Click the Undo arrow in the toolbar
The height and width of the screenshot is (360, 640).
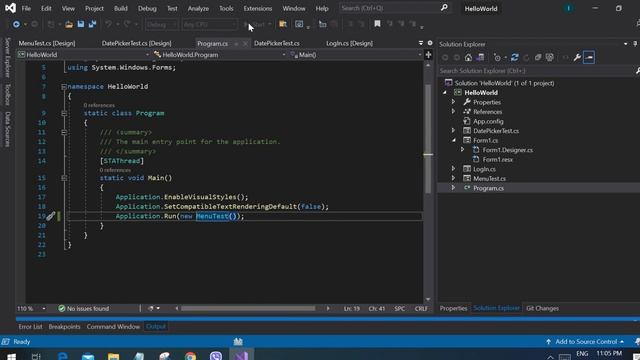pyautogui.click(x=108, y=24)
